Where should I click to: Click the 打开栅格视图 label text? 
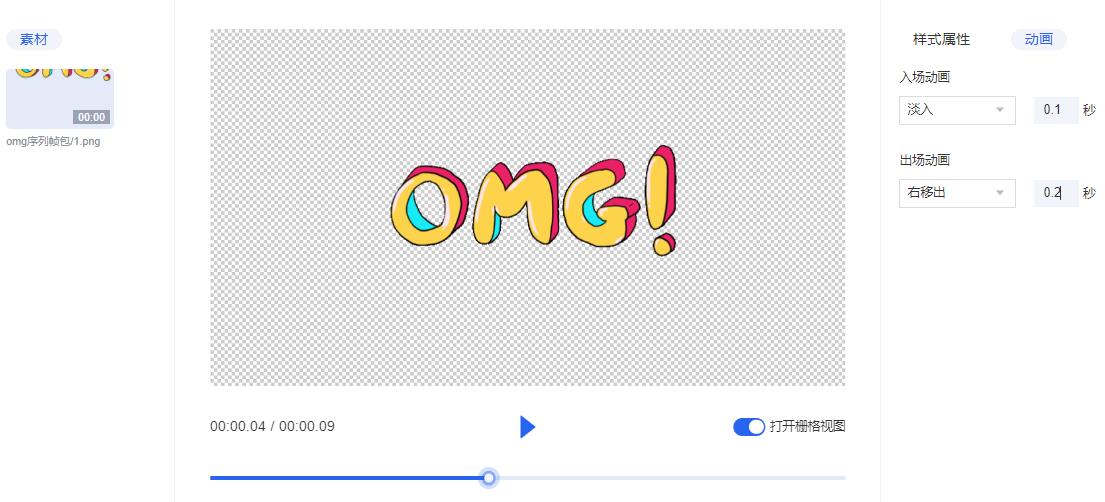coord(807,427)
